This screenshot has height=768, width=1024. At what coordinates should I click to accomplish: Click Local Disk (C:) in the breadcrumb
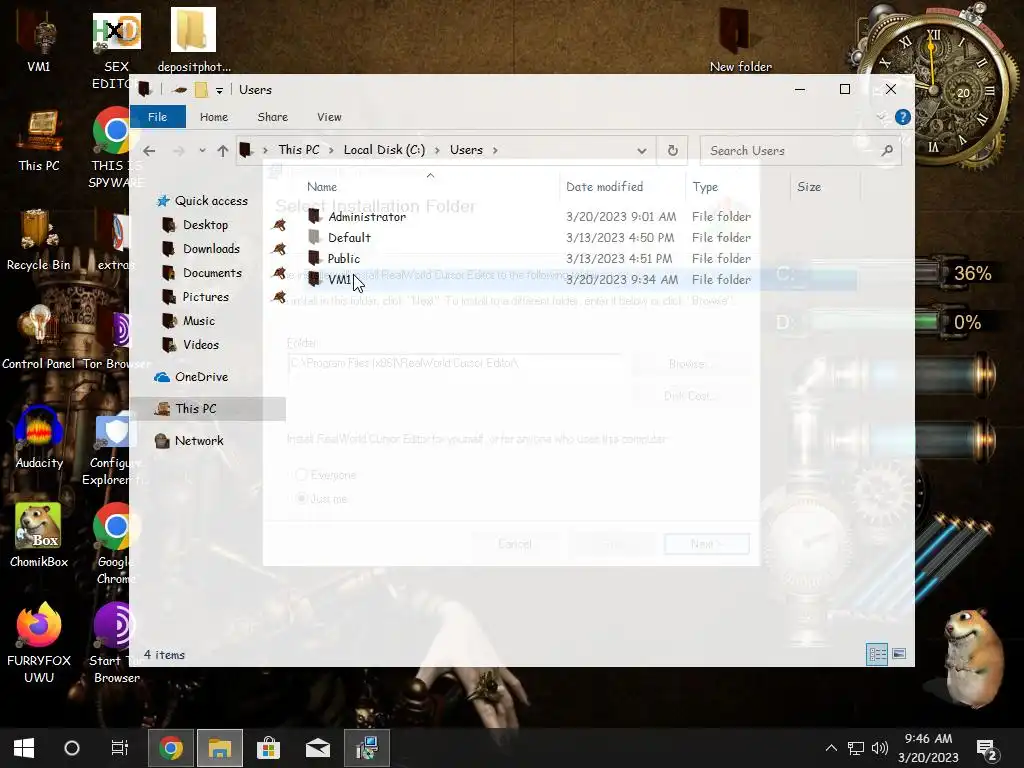pos(384,150)
